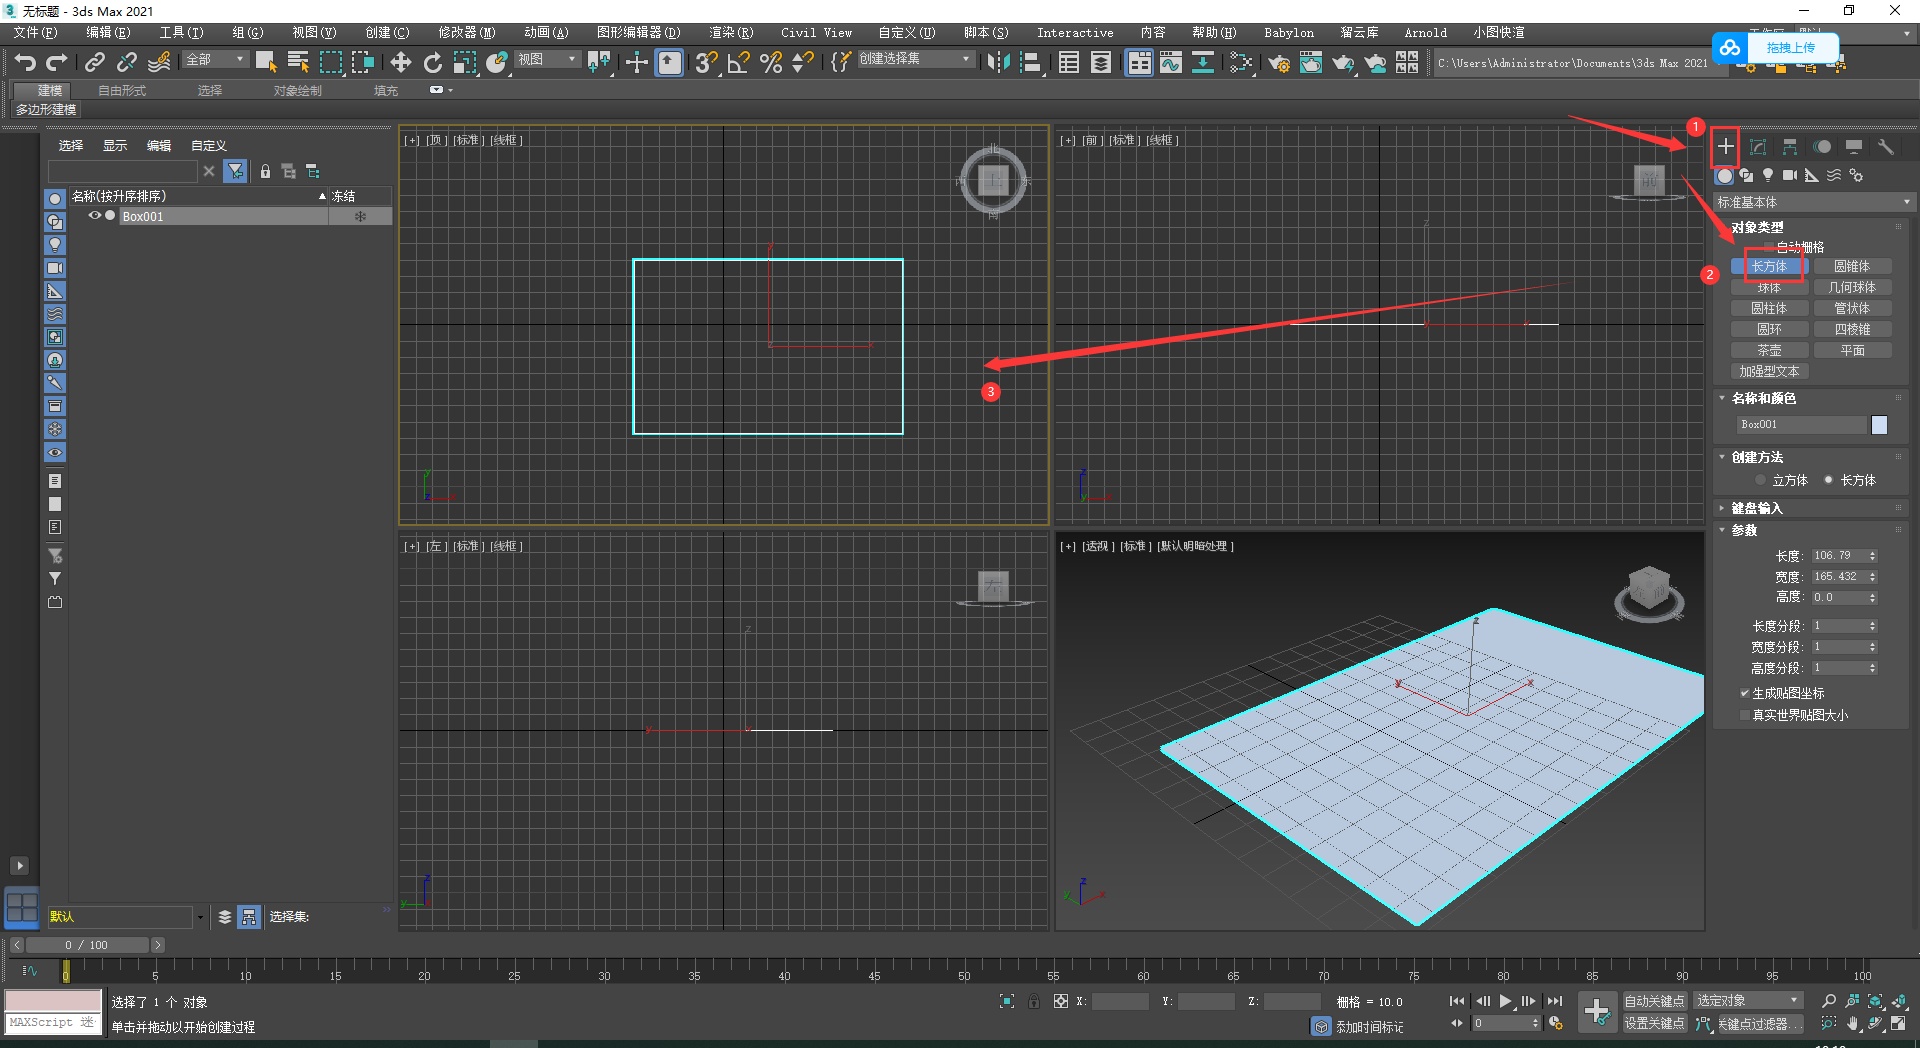The width and height of the screenshot is (1920, 1048).
Task: Click the object color swatch beside Box001 name
Action: click(x=1879, y=425)
